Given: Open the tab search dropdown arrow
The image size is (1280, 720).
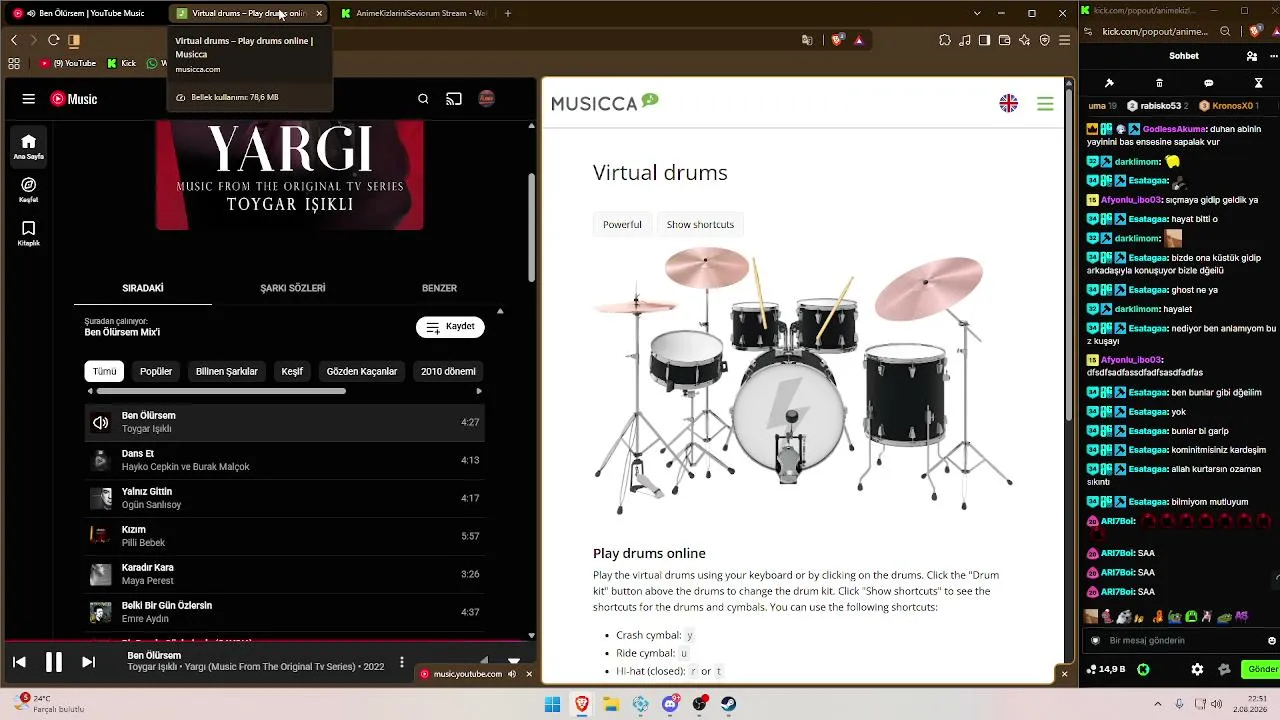Looking at the screenshot, I should [977, 13].
